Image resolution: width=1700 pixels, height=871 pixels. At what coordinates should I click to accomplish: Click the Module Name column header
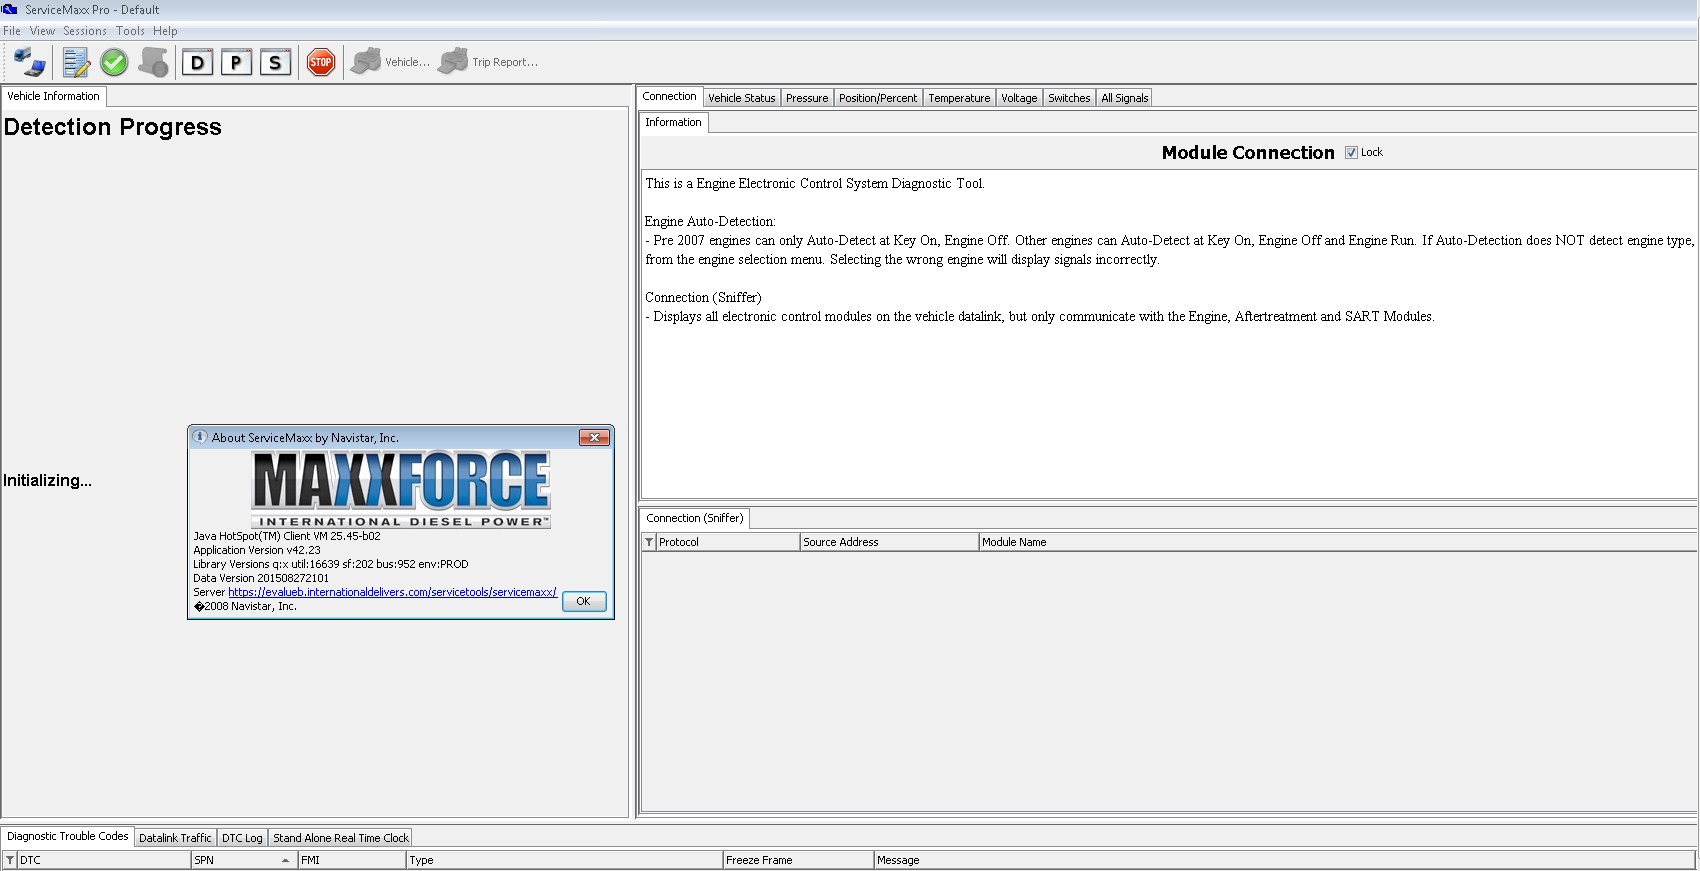(1014, 542)
